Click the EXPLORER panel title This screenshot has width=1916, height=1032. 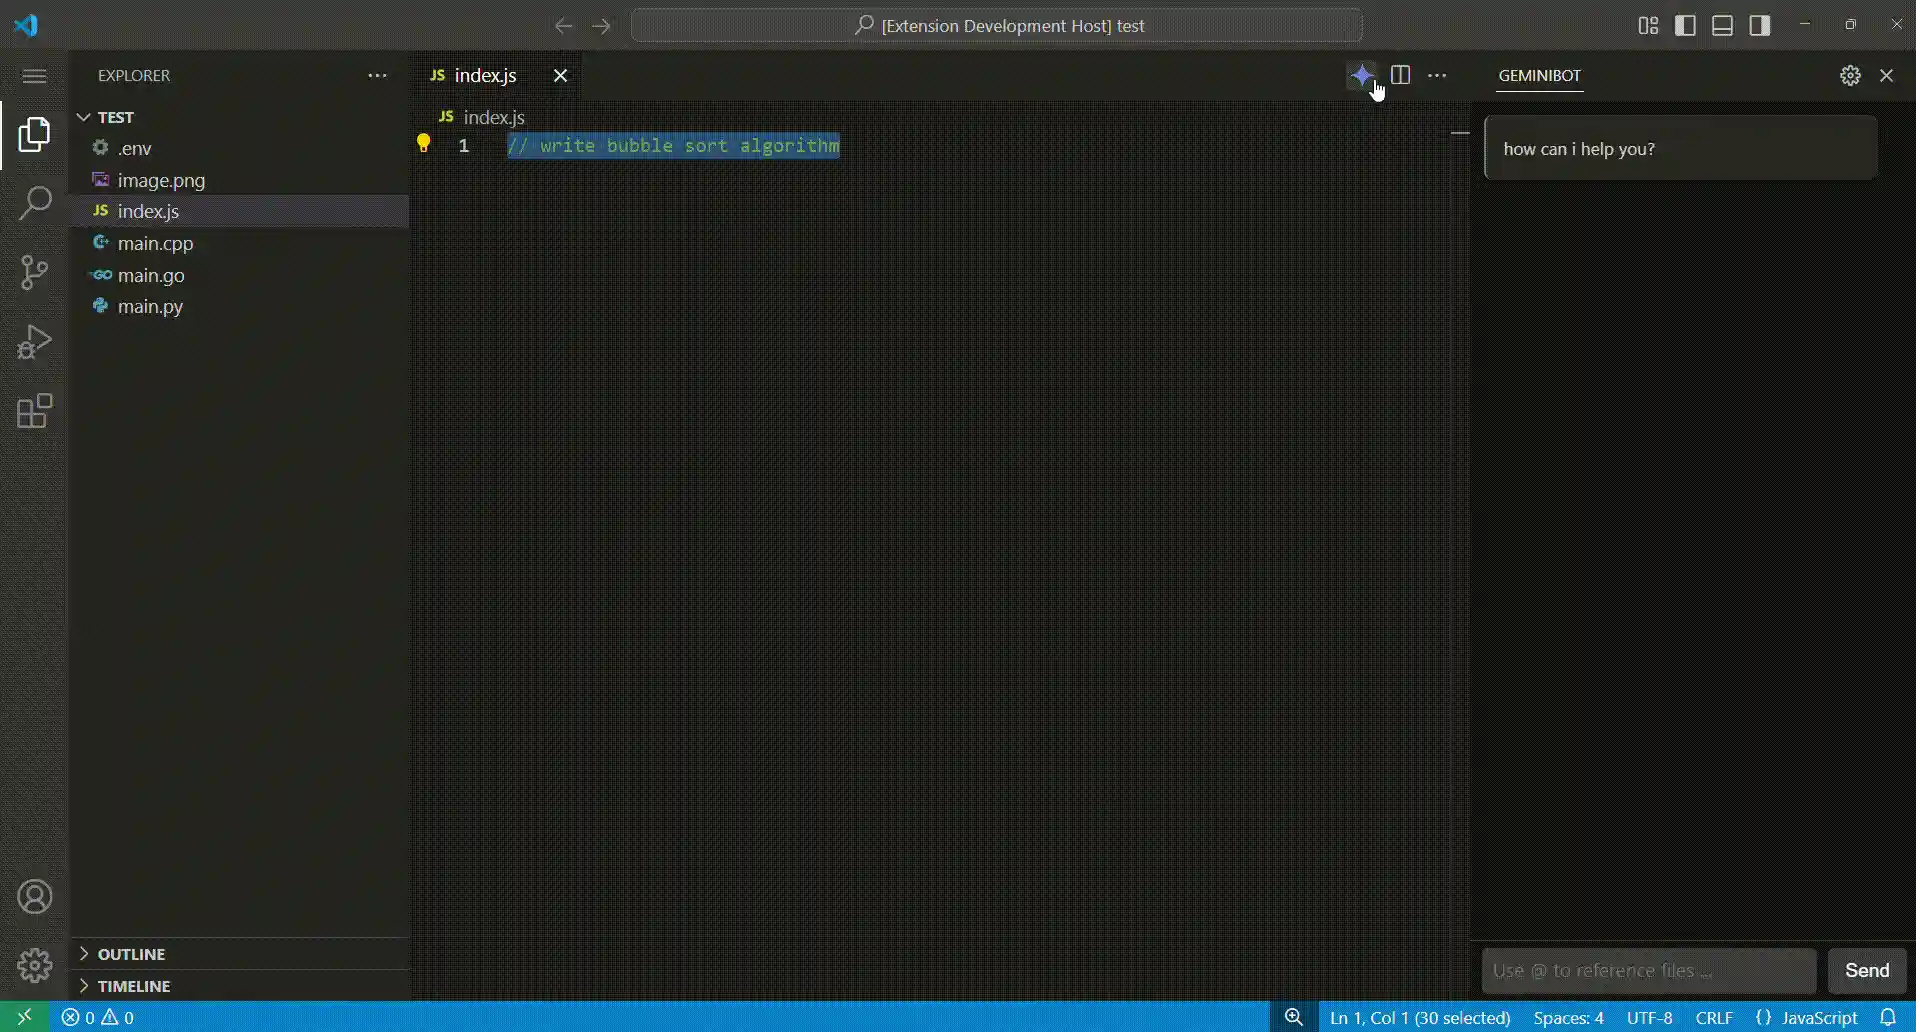point(134,76)
